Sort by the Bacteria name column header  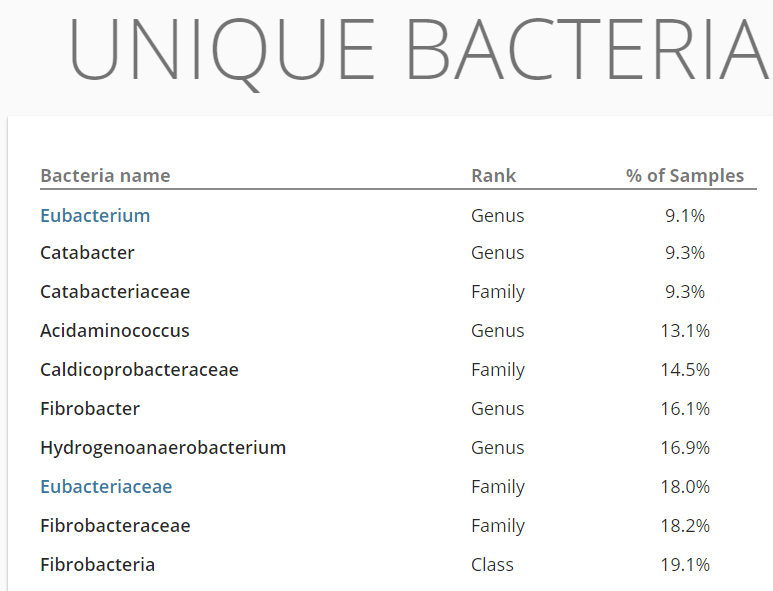click(x=105, y=176)
